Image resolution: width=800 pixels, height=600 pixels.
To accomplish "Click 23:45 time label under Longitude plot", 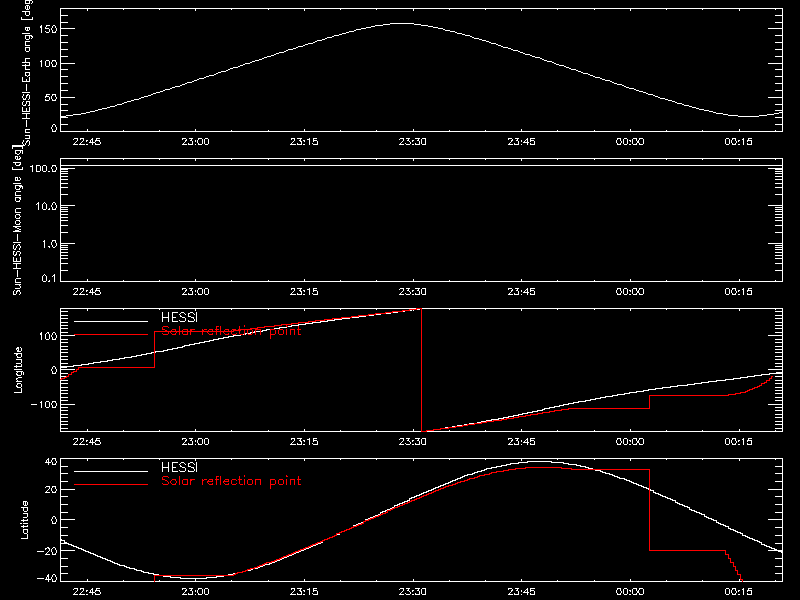I will coord(521,442).
